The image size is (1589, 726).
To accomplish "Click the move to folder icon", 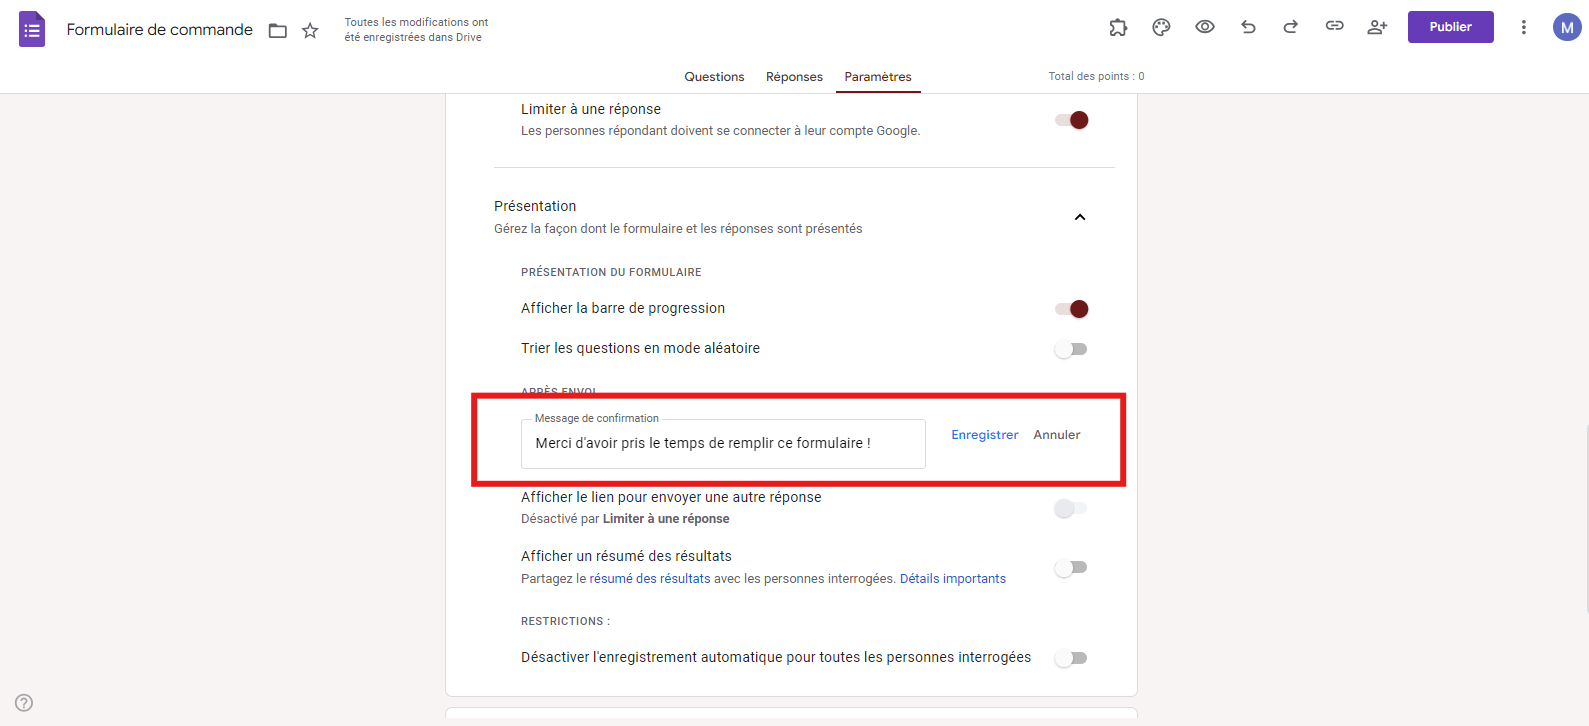I will pos(278,31).
